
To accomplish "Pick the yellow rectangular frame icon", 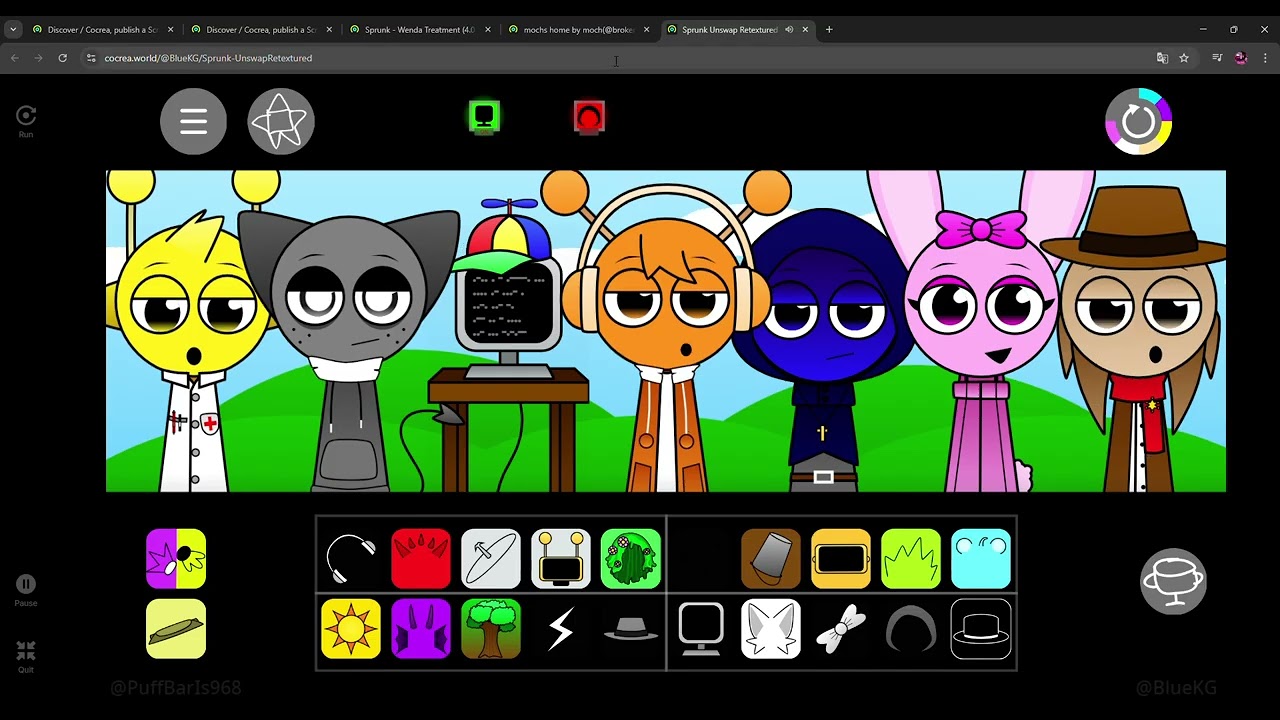I will (841, 558).
